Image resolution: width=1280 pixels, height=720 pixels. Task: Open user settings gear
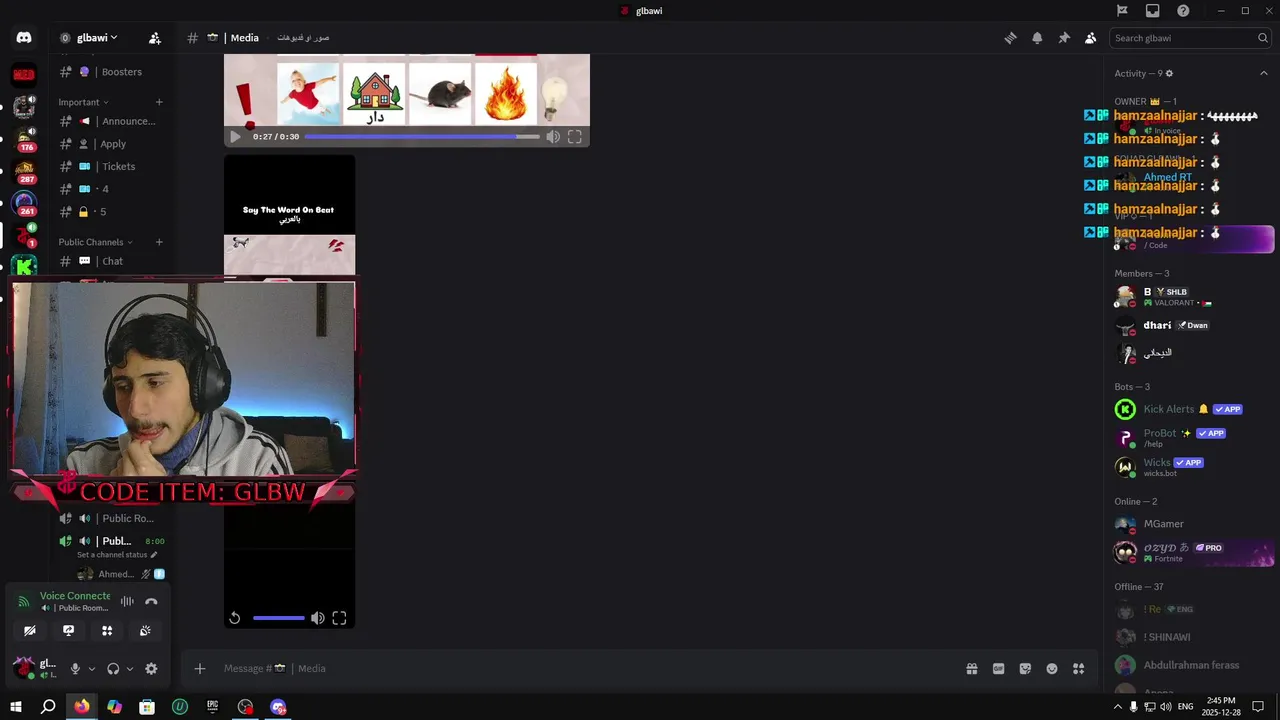151,669
